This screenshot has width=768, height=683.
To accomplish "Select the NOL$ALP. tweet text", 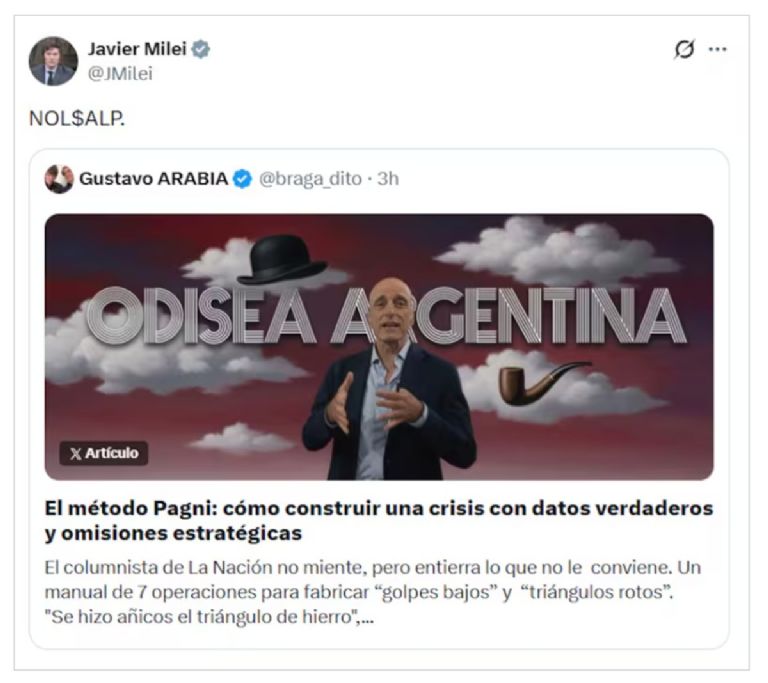I will (x=77, y=118).
